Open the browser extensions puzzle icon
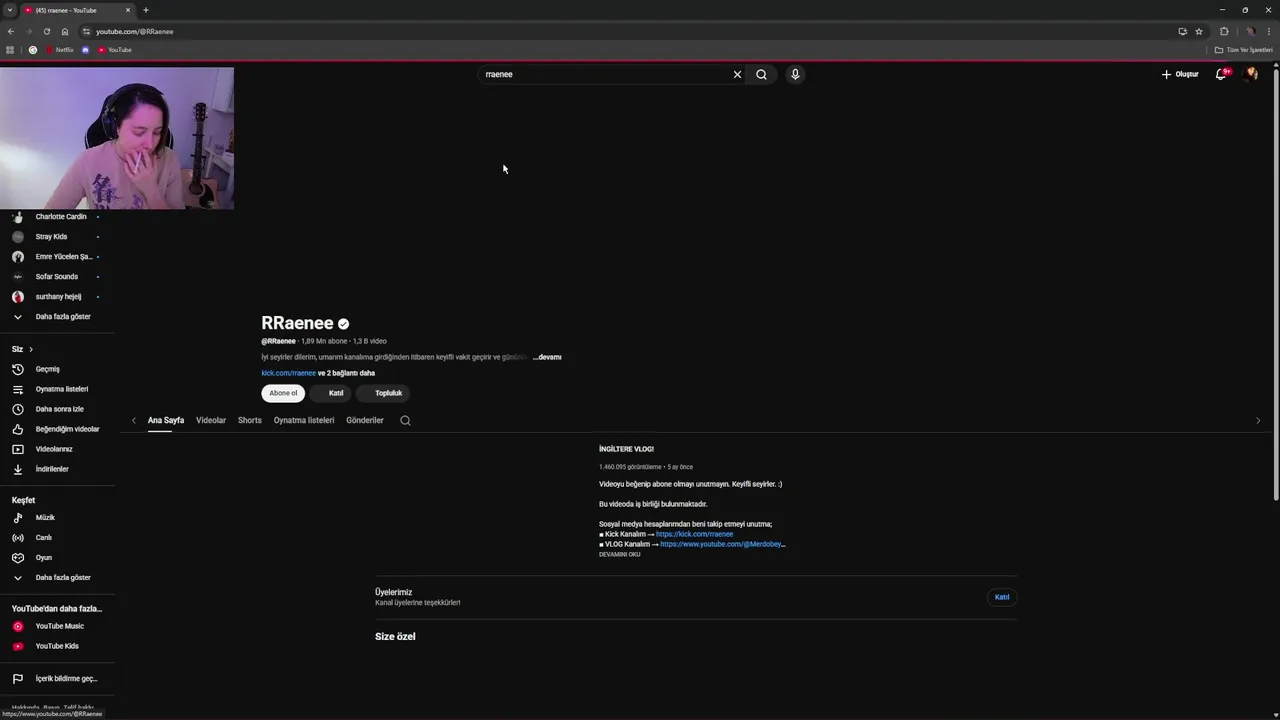Viewport: 1280px width, 720px height. click(x=1224, y=31)
